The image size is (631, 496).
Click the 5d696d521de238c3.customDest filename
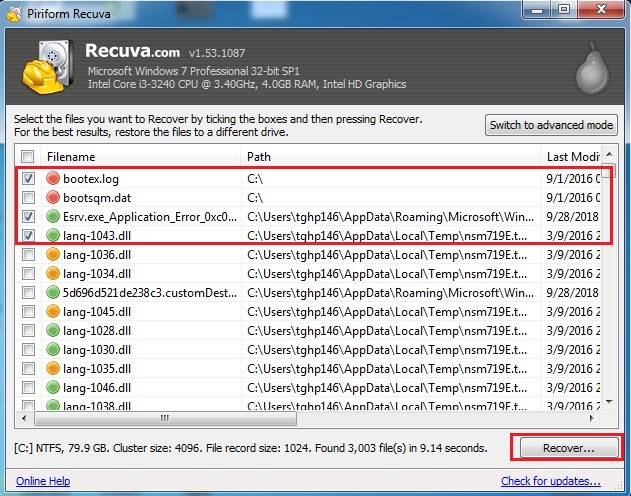(x=150, y=293)
